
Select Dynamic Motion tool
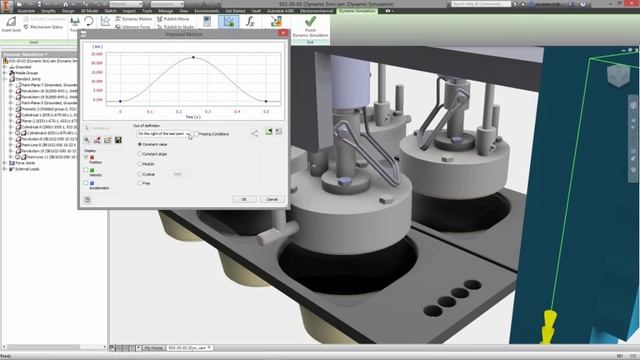[x=133, y=19]
